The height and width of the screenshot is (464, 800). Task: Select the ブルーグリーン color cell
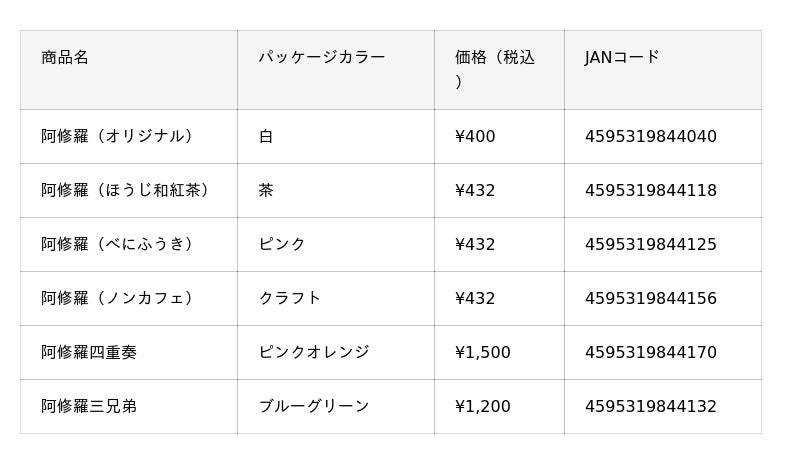click(313, 407)
